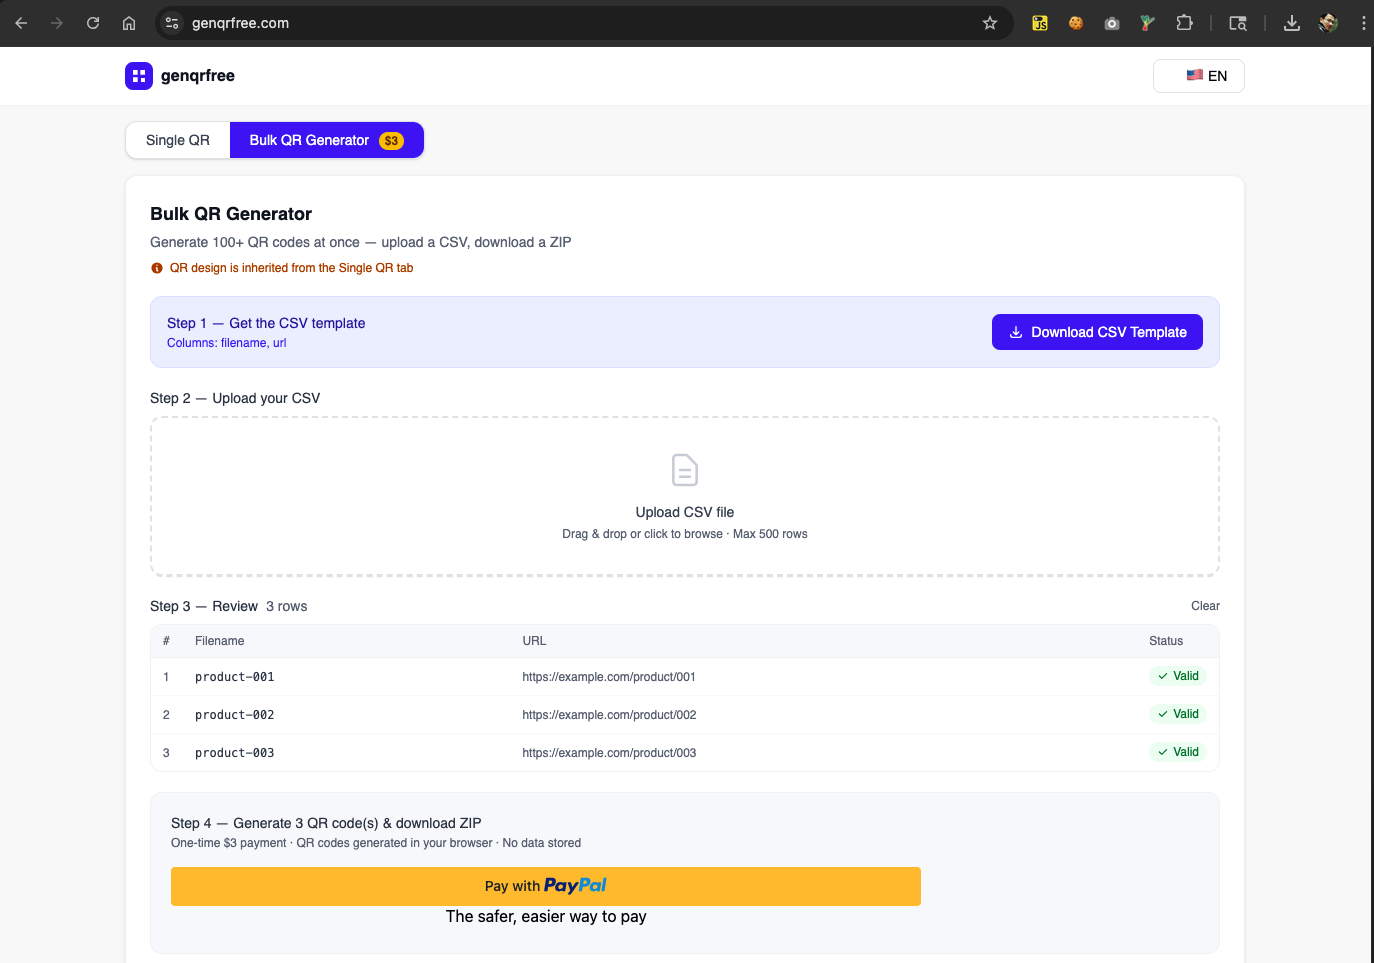Open the browser three-dot menu

click(1363, 23)
